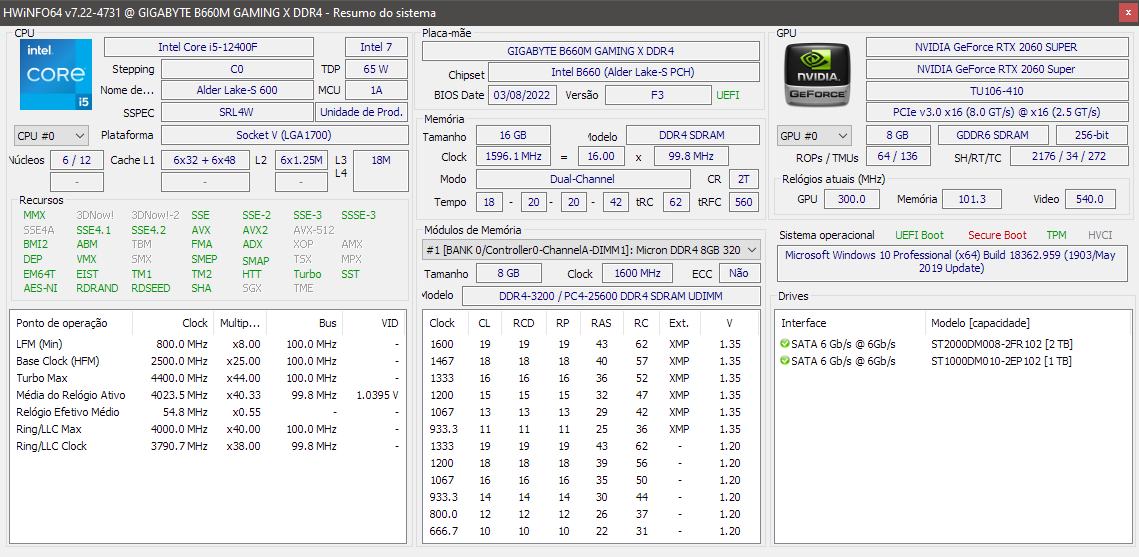Click the memory size 16 GB field
The height and width of the screenshot is (557, 1139).
[x=513, y=135]
